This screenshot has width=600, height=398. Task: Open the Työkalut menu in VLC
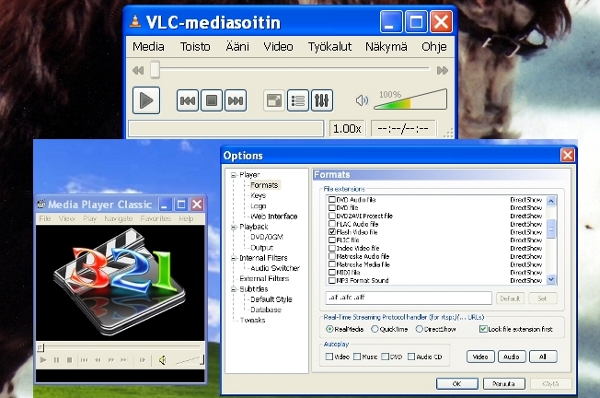pyautogui.click(x=329, y=47)
